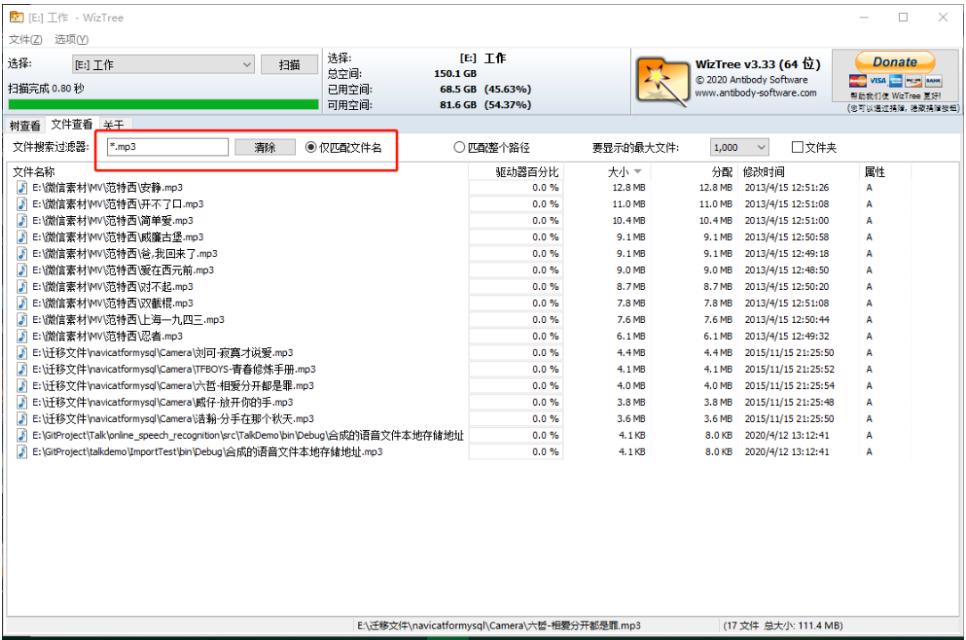Click mp3 icon beside TFBOYS-青春修炼手册.mp3
The width and height of the screenshot is (966, 640).
22,369
